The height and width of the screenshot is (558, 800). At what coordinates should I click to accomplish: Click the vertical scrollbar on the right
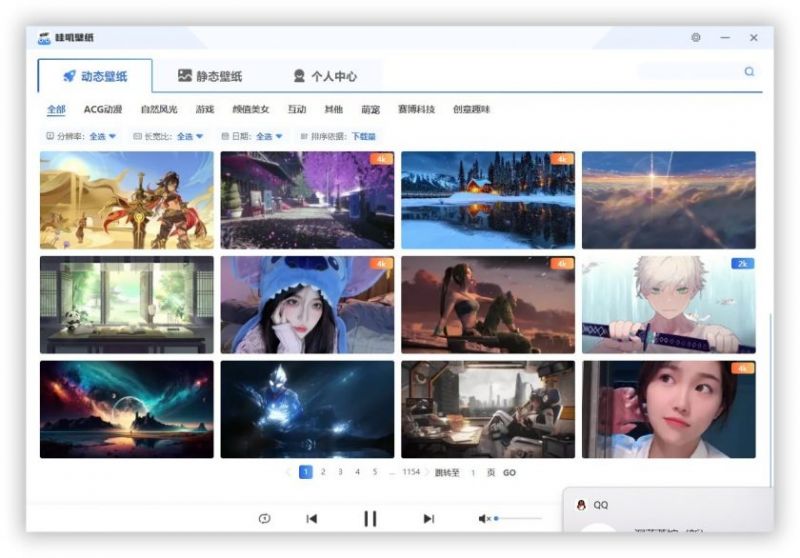coord(770,400)
